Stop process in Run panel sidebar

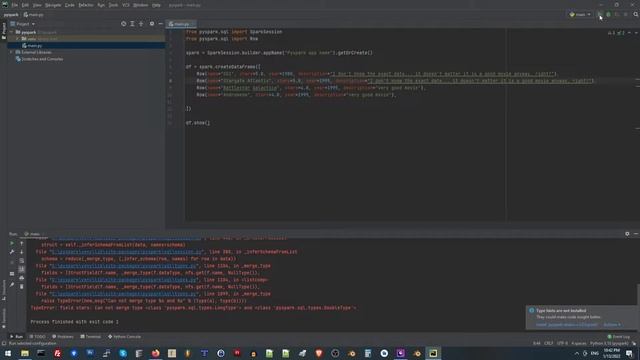[x=12, y=261]
